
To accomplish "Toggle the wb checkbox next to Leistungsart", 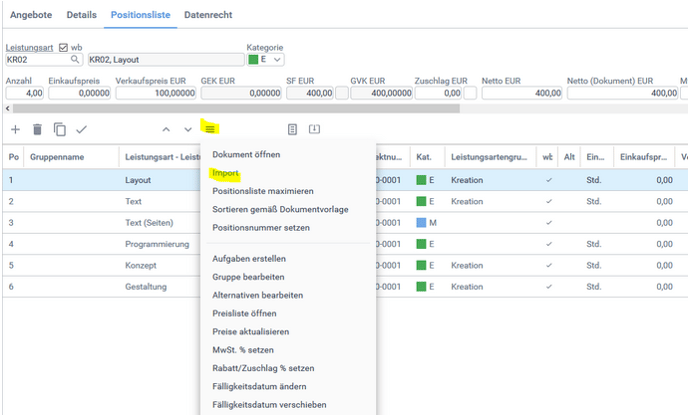I will (64, 47).
